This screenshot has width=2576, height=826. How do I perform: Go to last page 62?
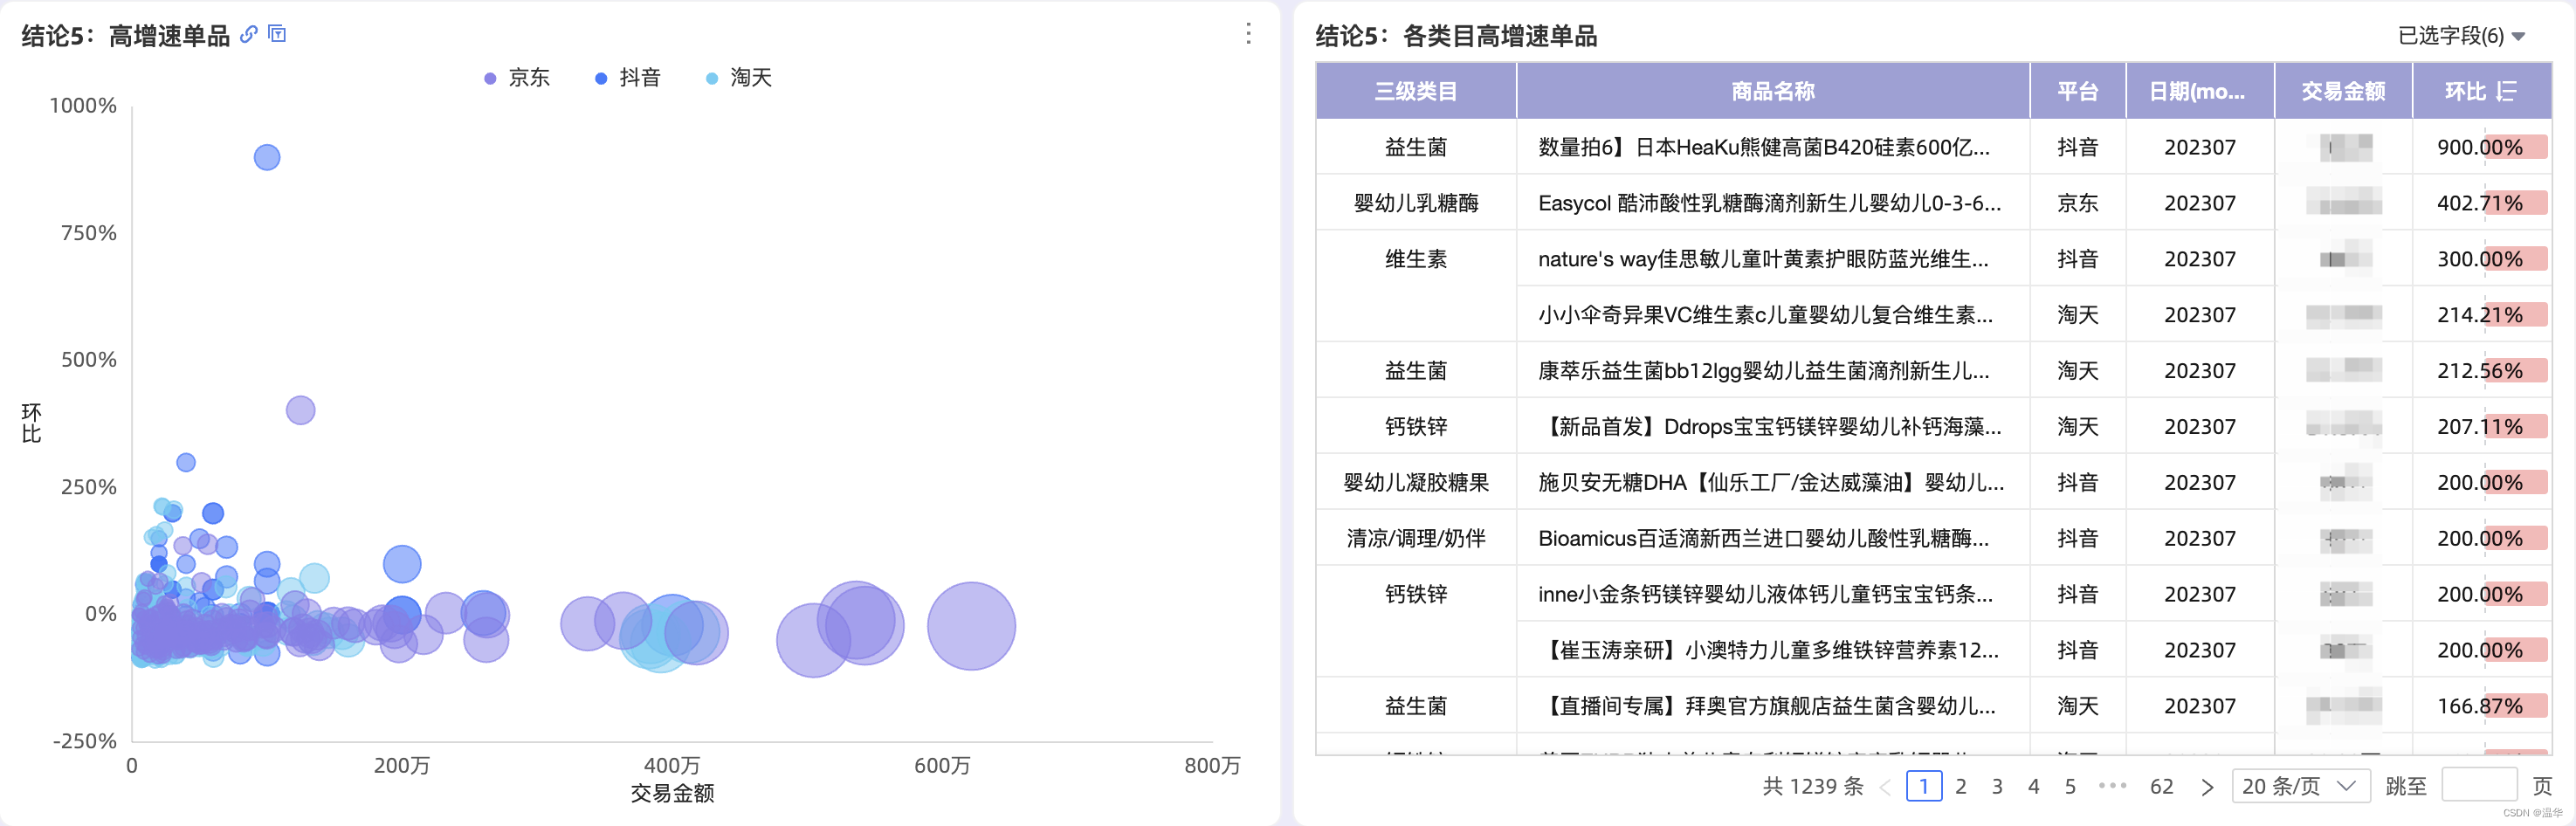coord(2162,786)
